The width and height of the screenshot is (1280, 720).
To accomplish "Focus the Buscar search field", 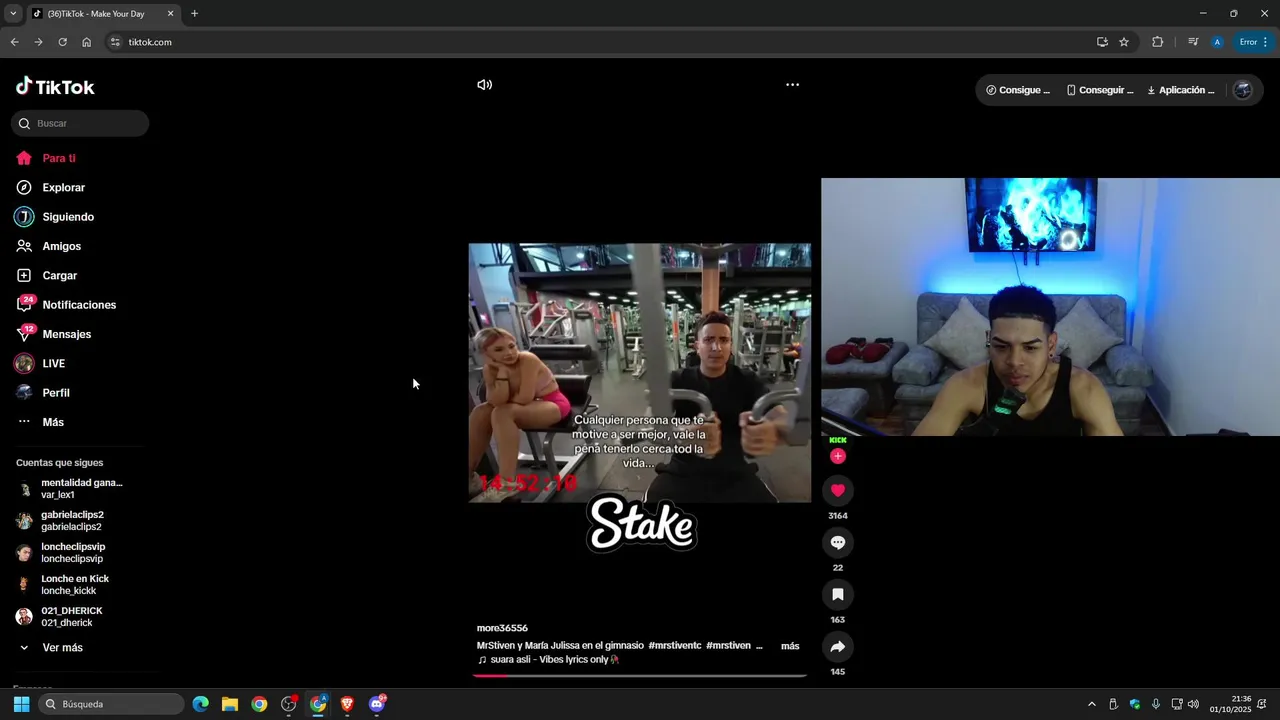I will (80, 123).
